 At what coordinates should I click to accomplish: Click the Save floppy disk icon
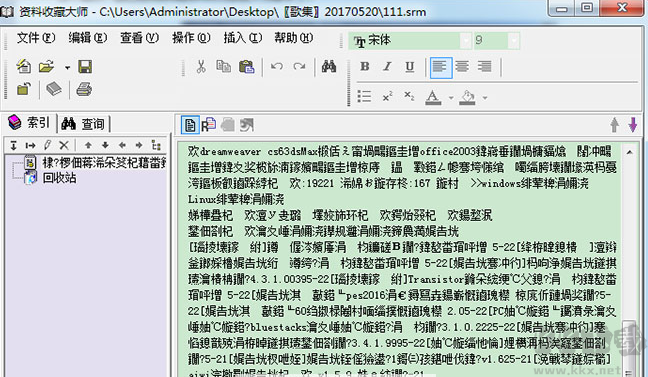85,67
